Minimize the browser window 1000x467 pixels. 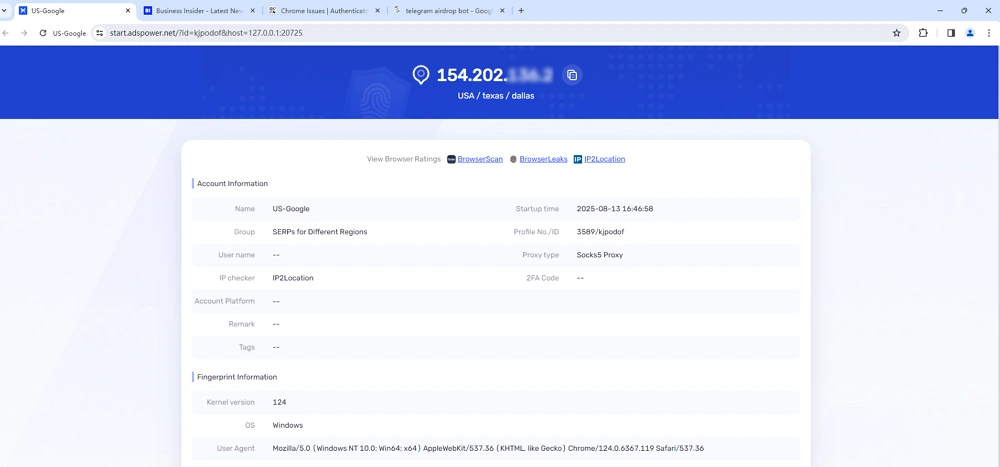(941, 11)
